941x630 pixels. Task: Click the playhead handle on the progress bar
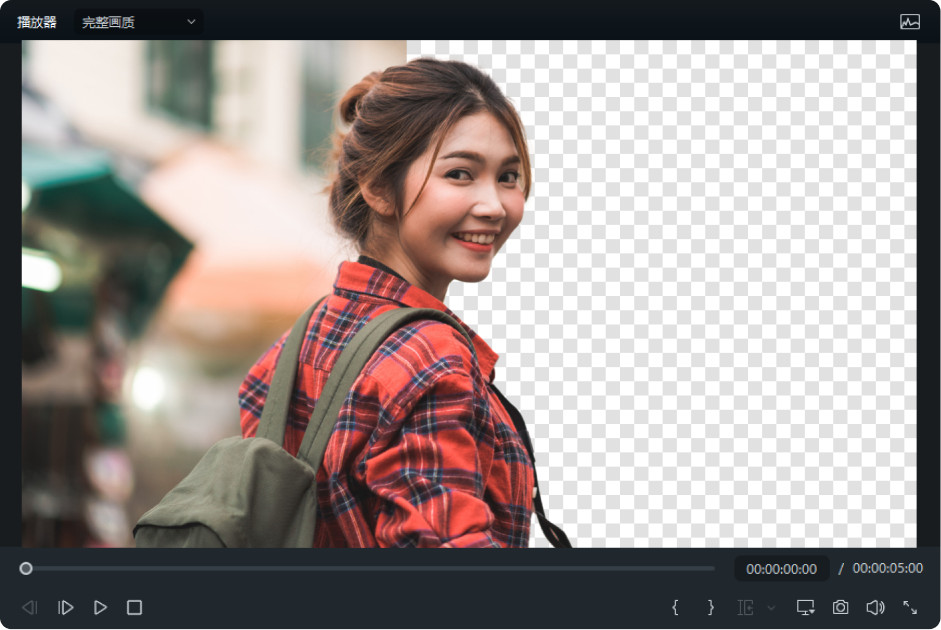tap(26, 568)
